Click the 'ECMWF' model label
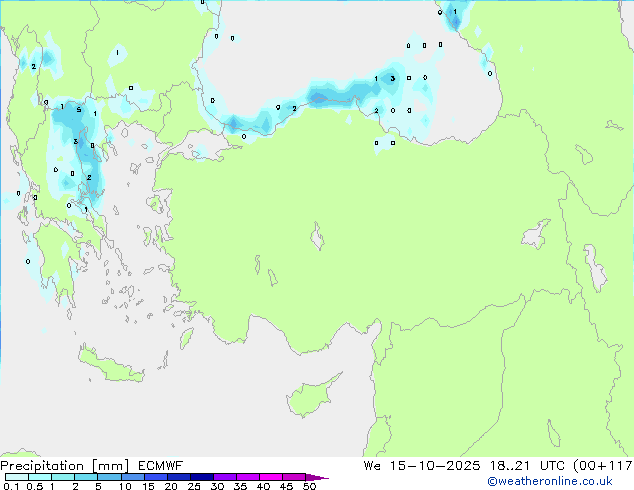Viewport: 634px width, 490px height. (x=161, y=466)
